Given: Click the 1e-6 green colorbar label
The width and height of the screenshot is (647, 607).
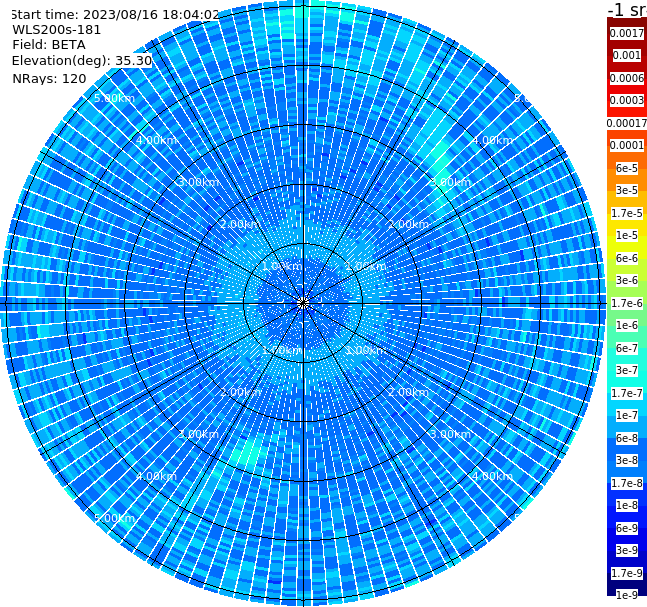Looking at the screenshot, I should 627,325.
